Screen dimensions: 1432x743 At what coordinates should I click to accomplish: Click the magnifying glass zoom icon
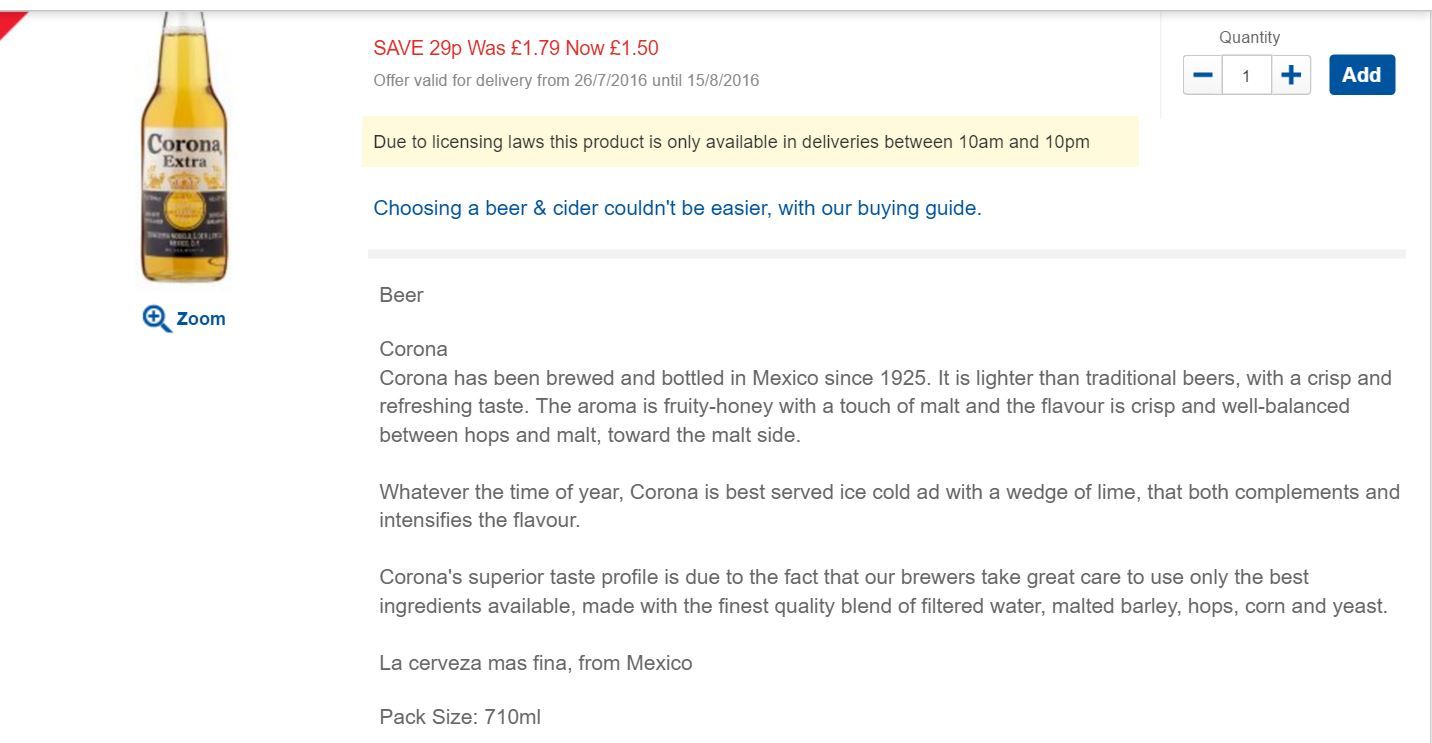(157, 319)
